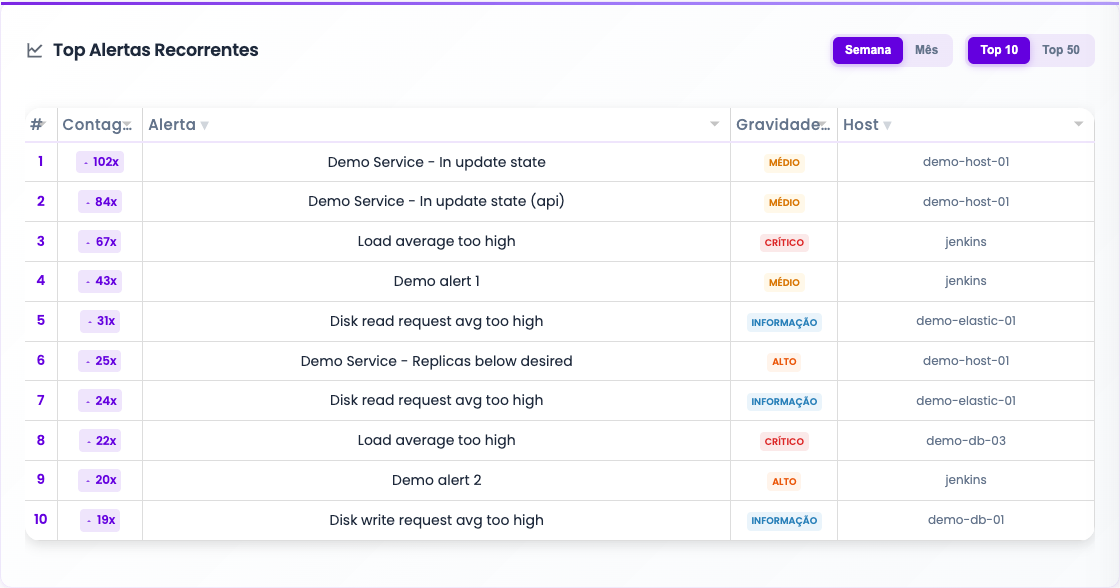Click host demo-host-01 in row 1

coord(966,162)
